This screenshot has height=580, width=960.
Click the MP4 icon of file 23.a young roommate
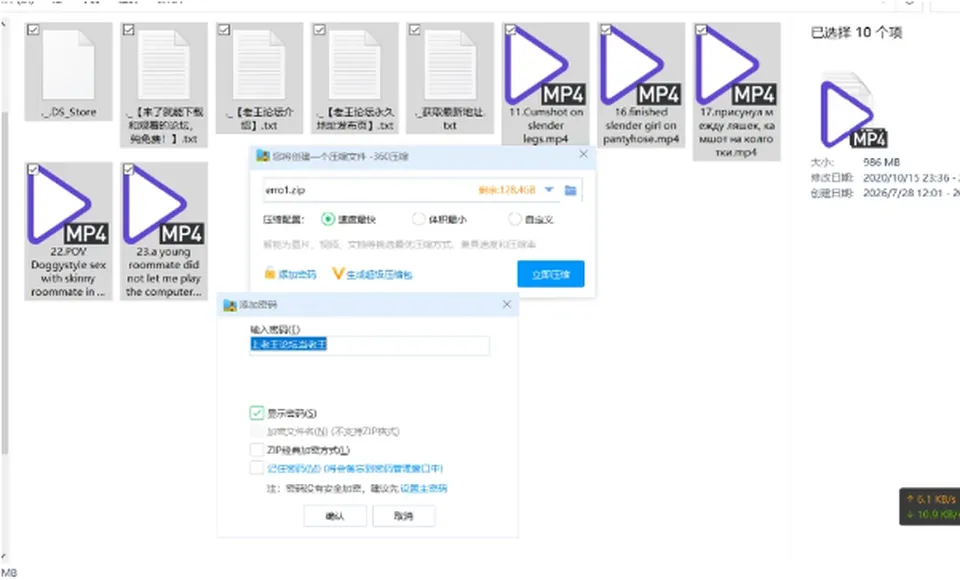point(163,205)
